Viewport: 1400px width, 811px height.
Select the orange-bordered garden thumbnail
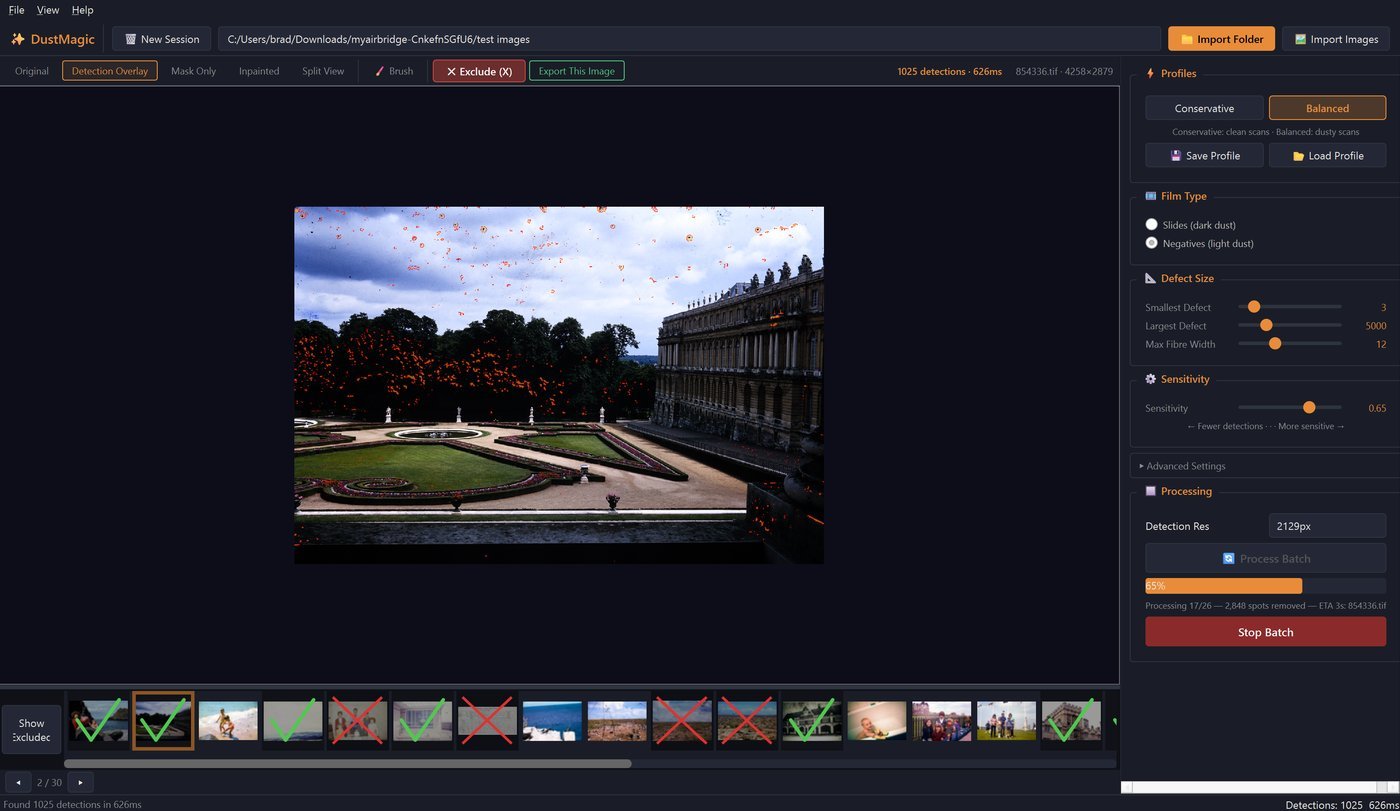pyautogui.click(x=163, y=720)
